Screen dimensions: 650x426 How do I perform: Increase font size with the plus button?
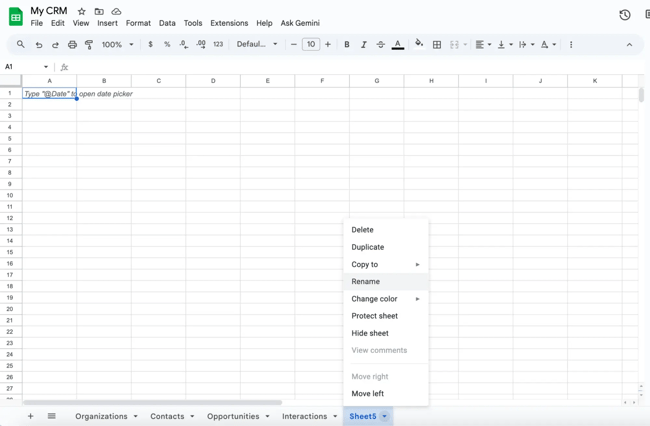pos(327,44)
